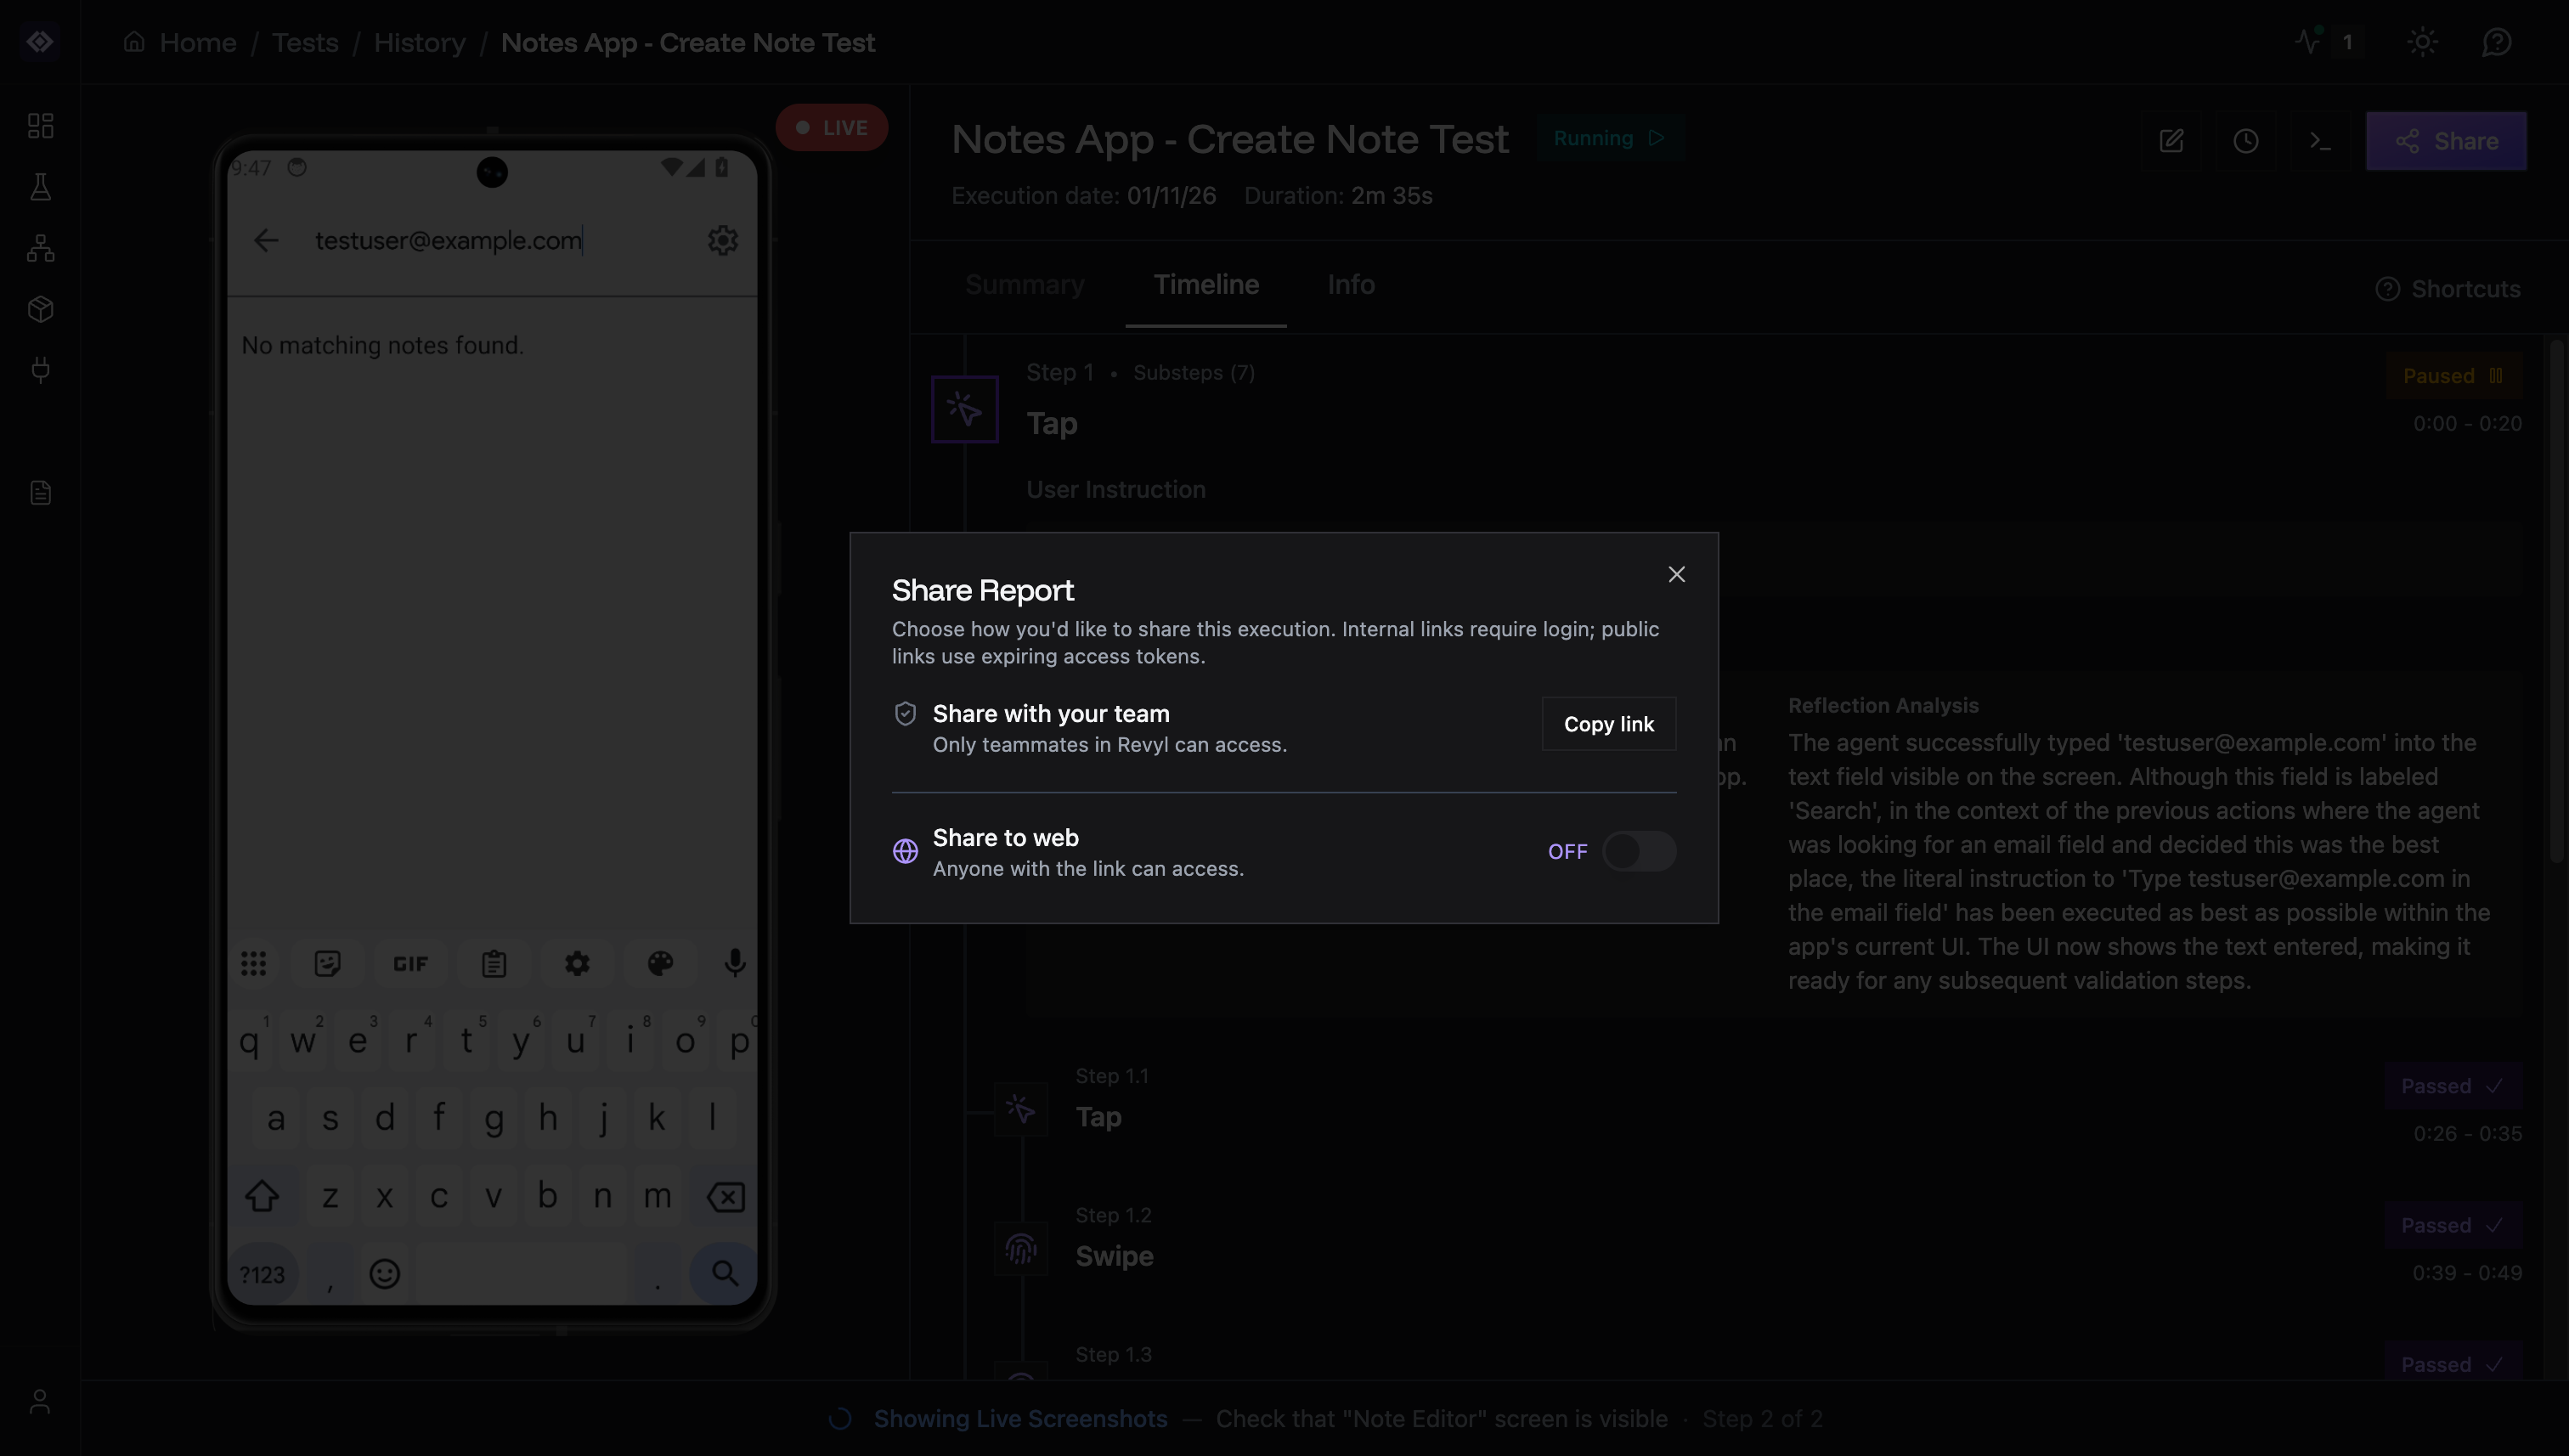Click the Home breadcrumb link
The image size is (2569, 1456).
197,42
